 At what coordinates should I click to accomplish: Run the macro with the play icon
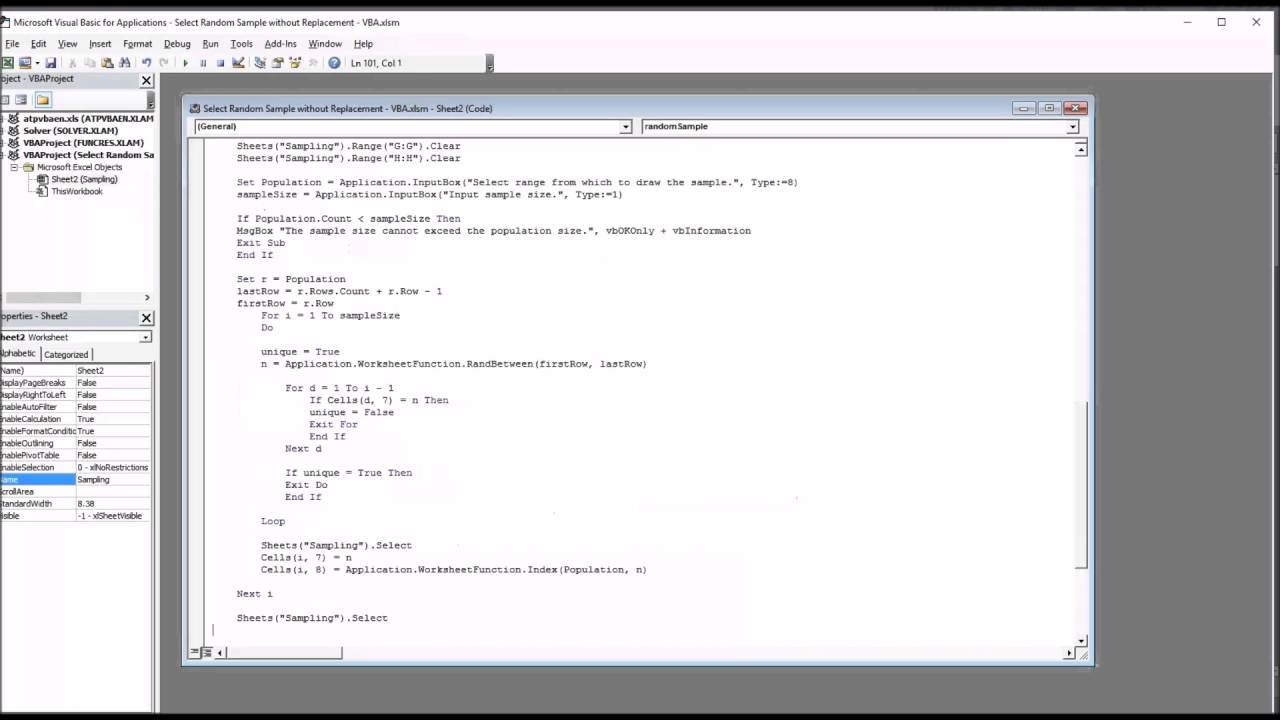click(x=185, y=63)
